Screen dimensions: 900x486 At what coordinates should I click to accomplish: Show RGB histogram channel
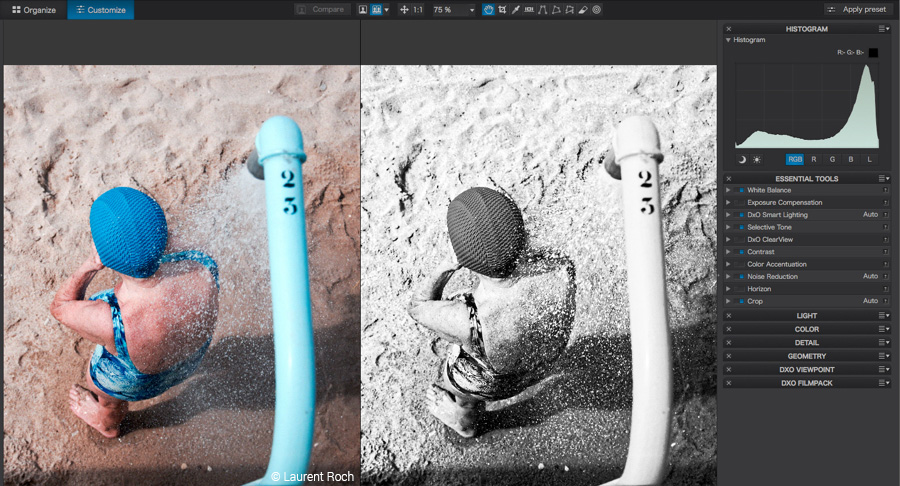click(x=795, y=160)
